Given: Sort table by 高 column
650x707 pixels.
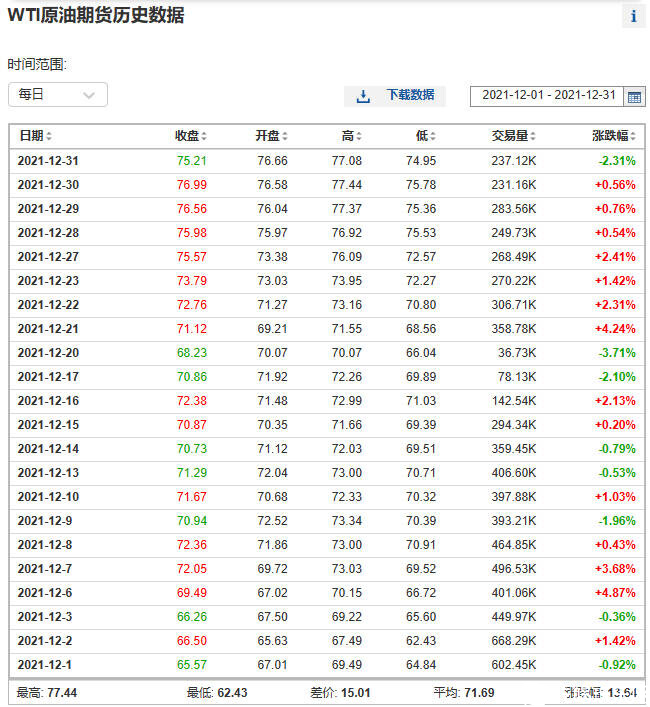Looking at the screenshot, I should [x=352, y=136].
